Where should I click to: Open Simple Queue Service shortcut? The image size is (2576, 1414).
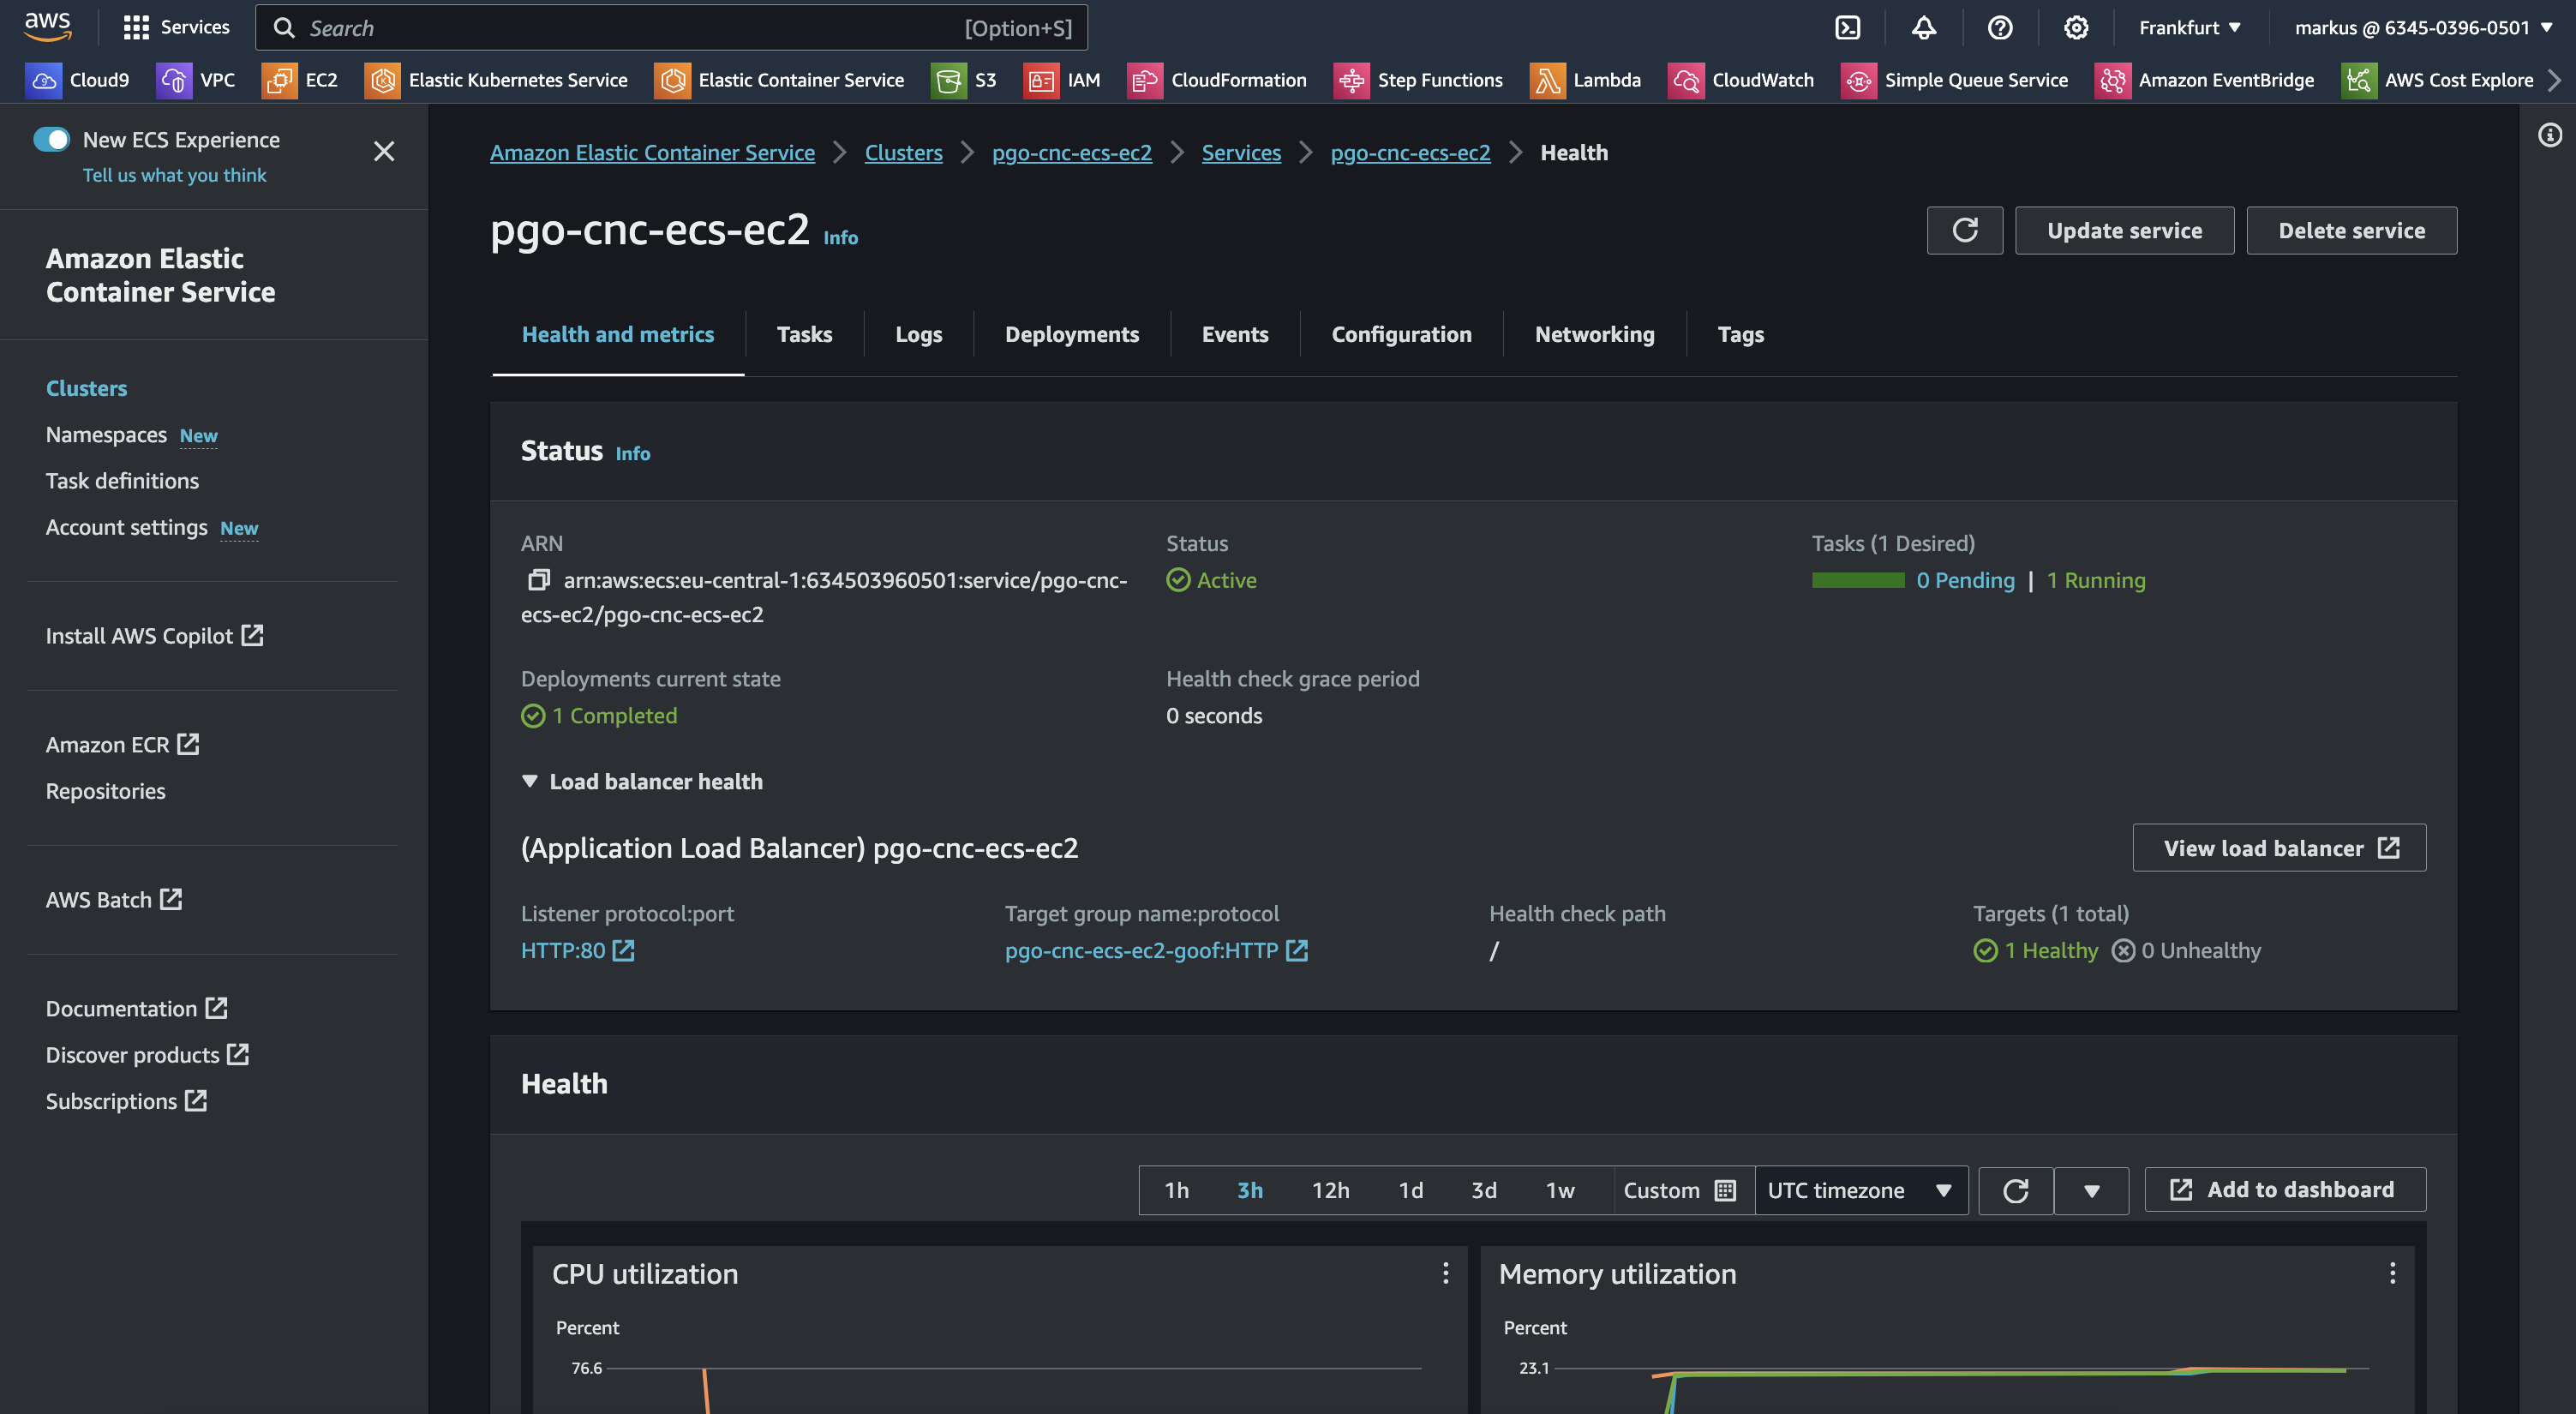pos(1955,80)
